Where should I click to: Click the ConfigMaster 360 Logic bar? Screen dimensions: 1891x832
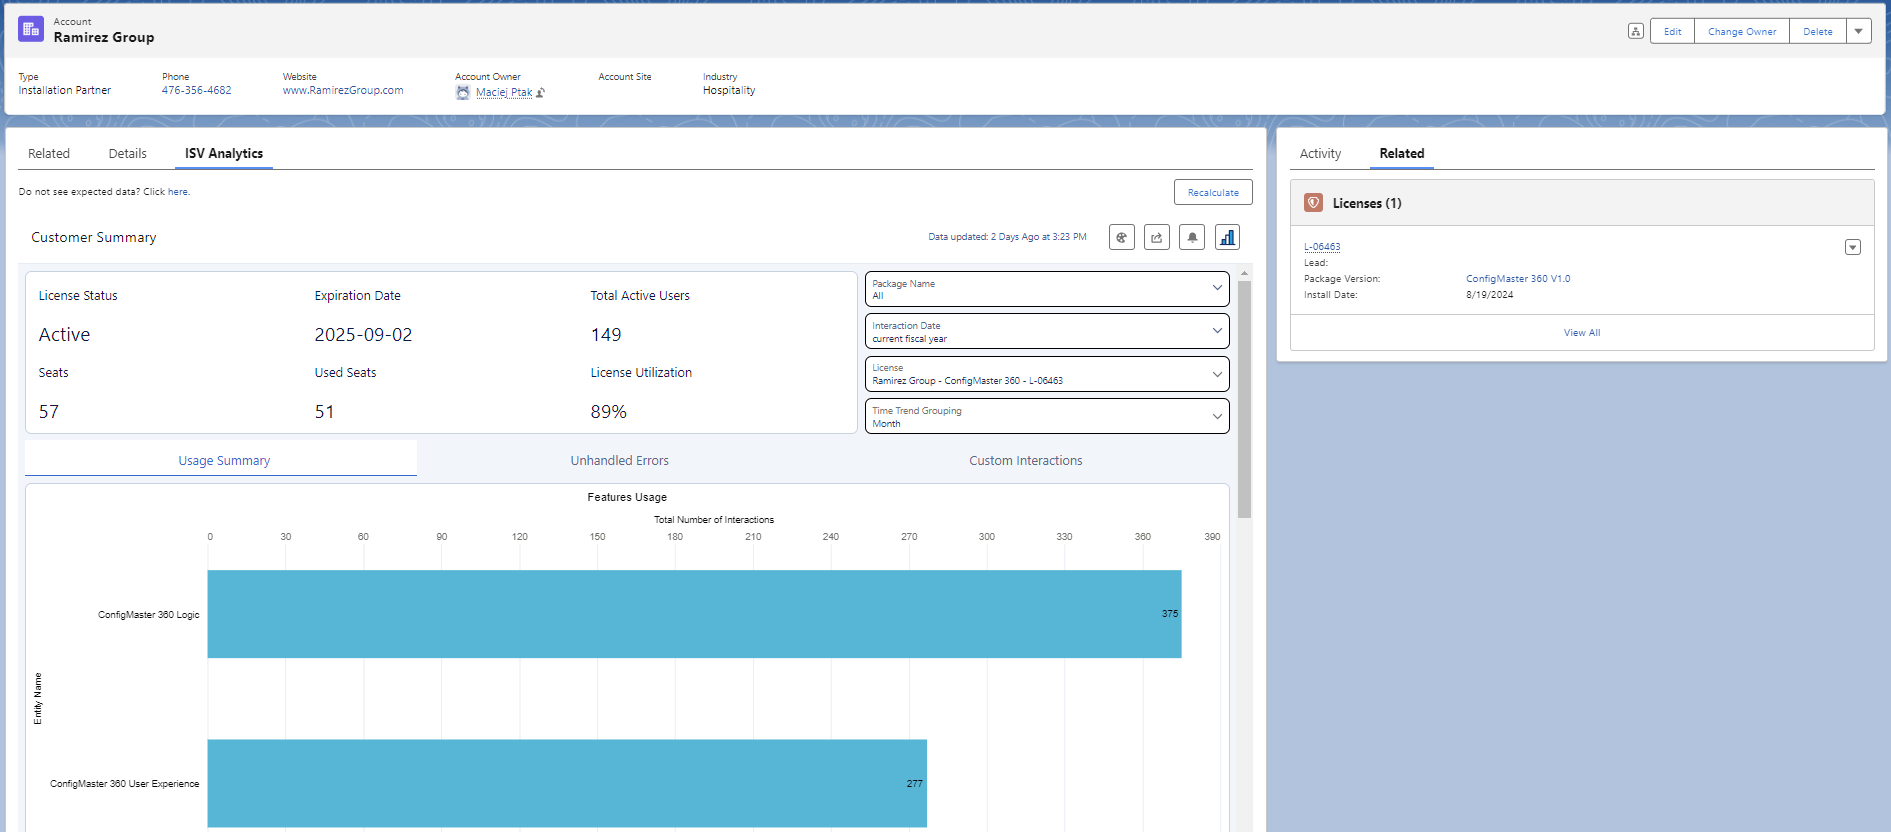point(694,614)
